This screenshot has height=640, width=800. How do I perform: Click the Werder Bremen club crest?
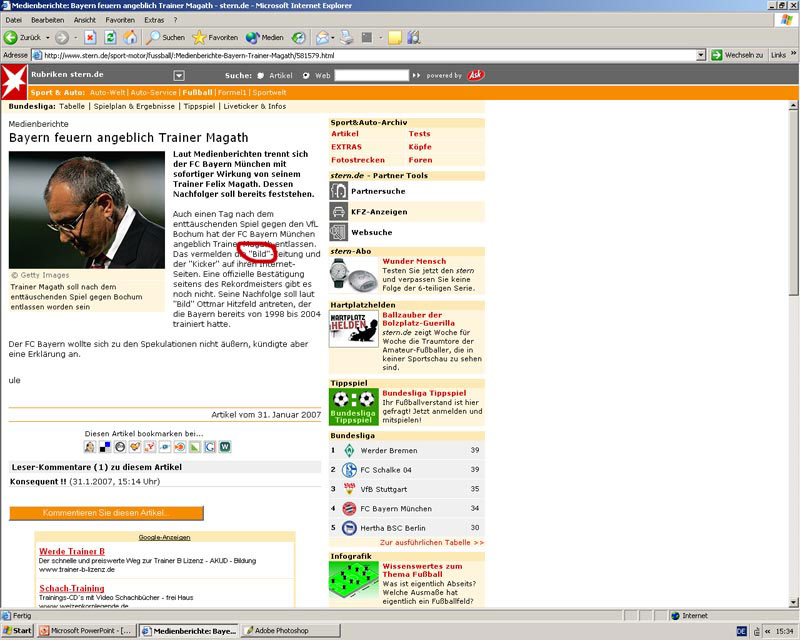[x=349, y=450]
